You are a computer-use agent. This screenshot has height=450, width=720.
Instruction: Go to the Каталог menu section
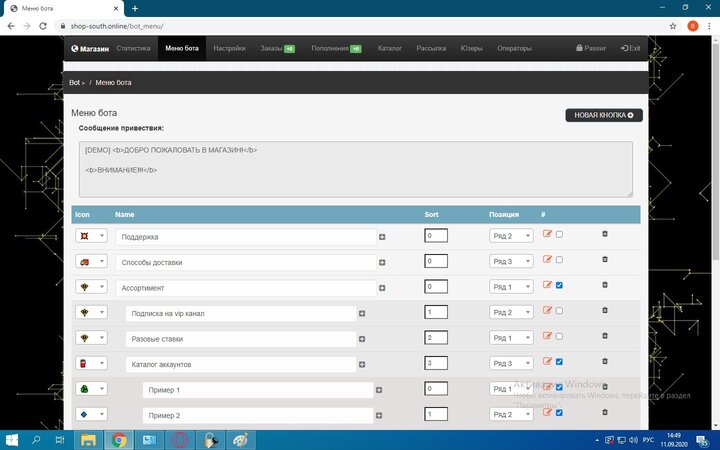[390, 48]
